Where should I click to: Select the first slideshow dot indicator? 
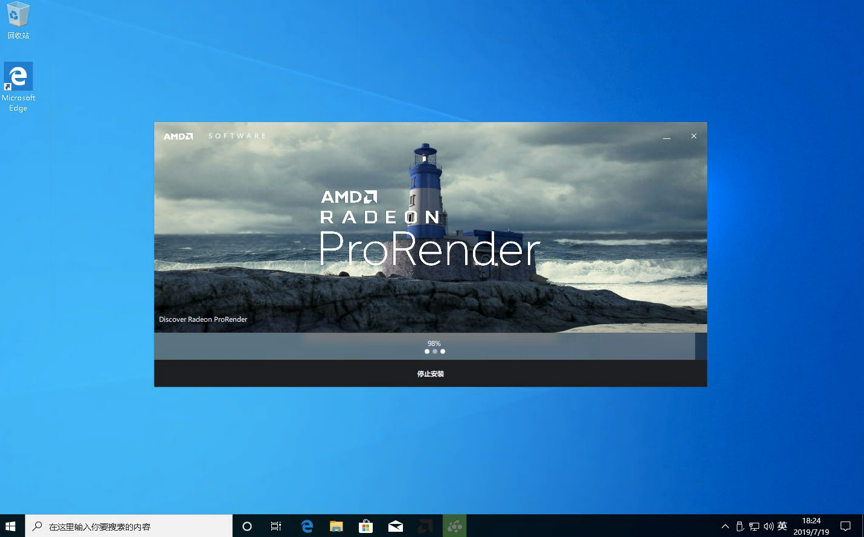427,351
